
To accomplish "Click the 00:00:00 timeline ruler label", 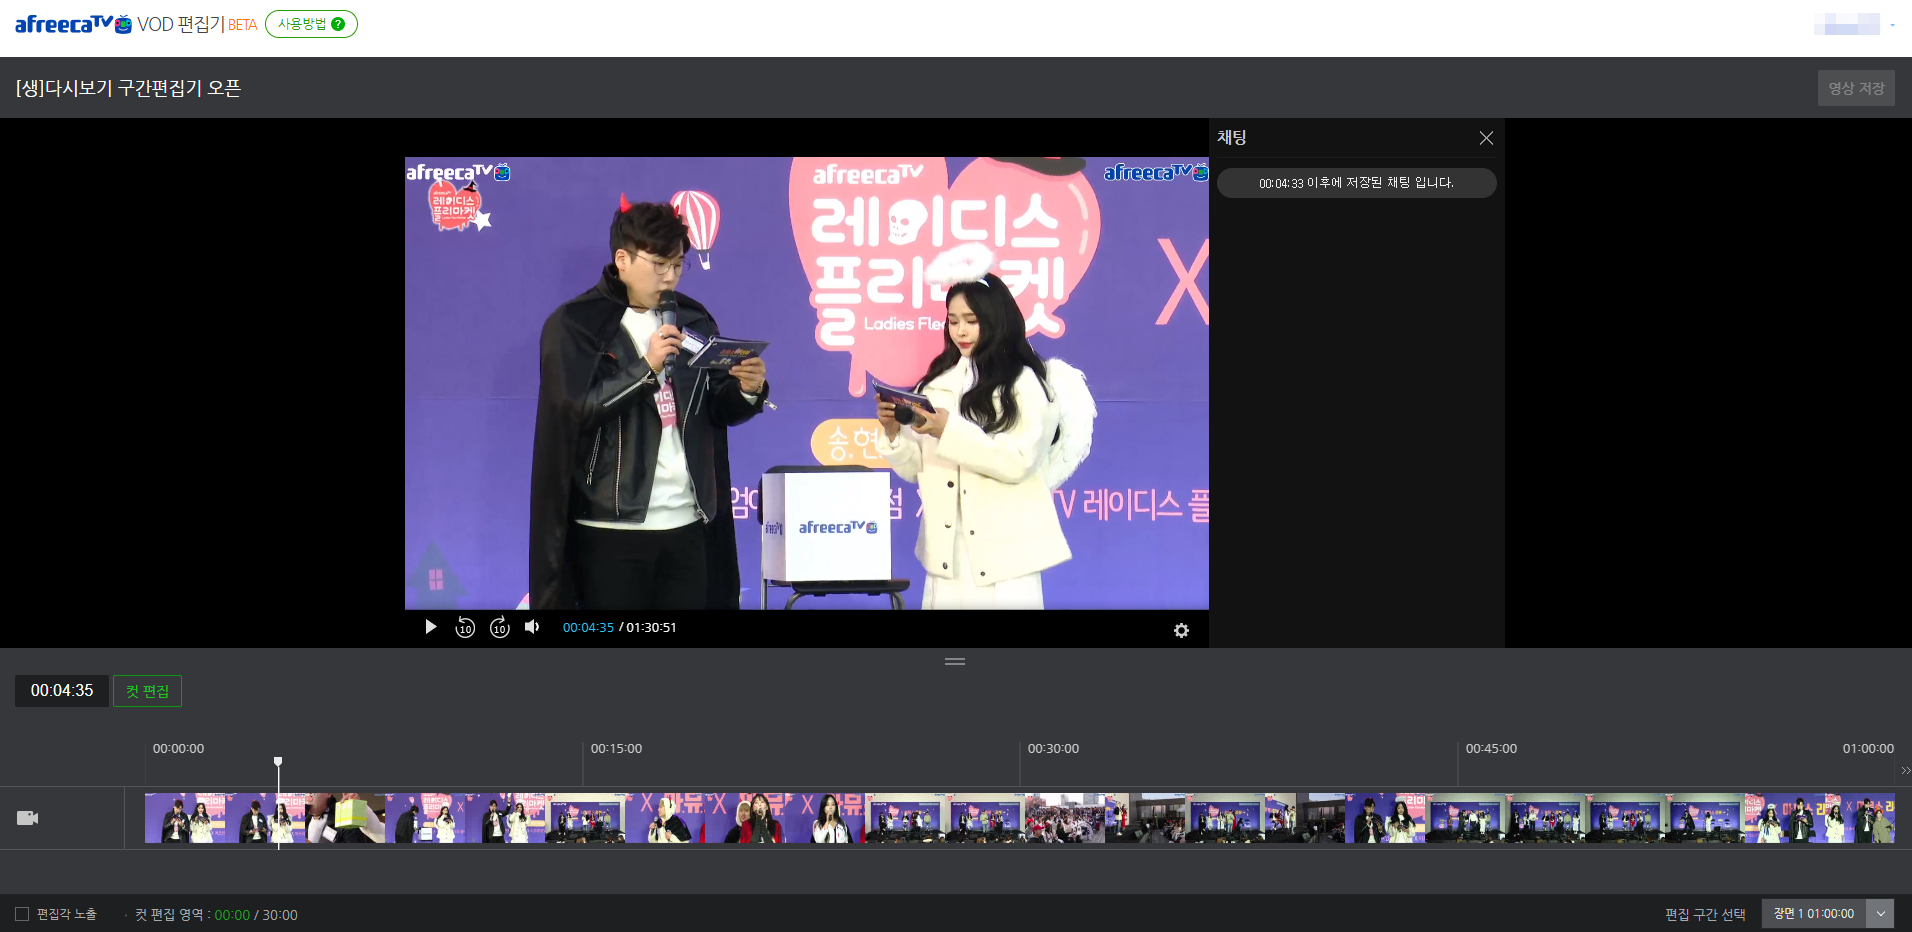I will 178,749.
